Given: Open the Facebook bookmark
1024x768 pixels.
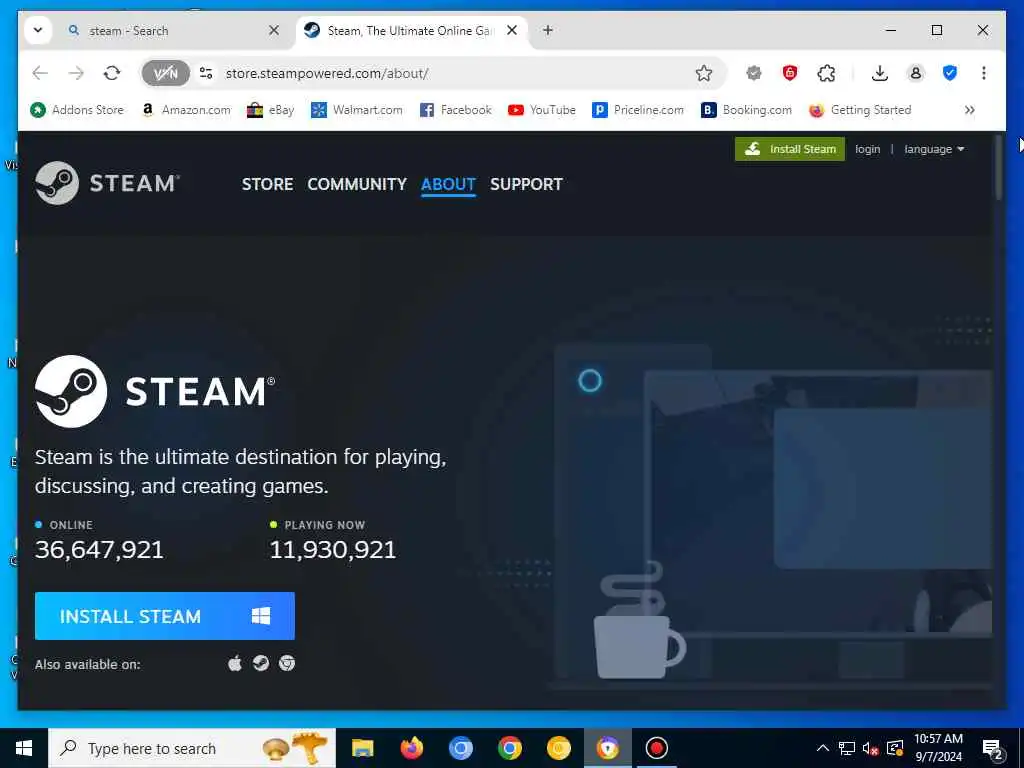Looking at the screenshot, I should [x=456, y=110].
